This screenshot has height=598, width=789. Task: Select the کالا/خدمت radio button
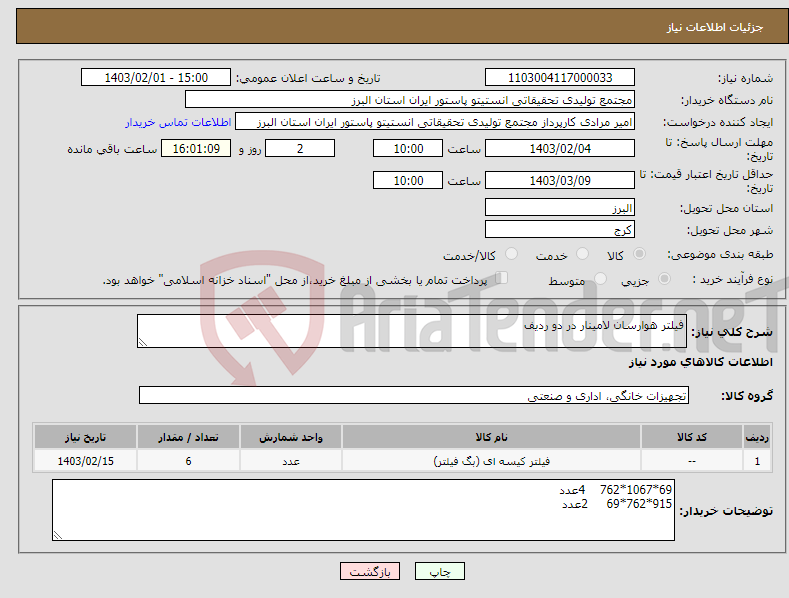click(x=511, y=254)
